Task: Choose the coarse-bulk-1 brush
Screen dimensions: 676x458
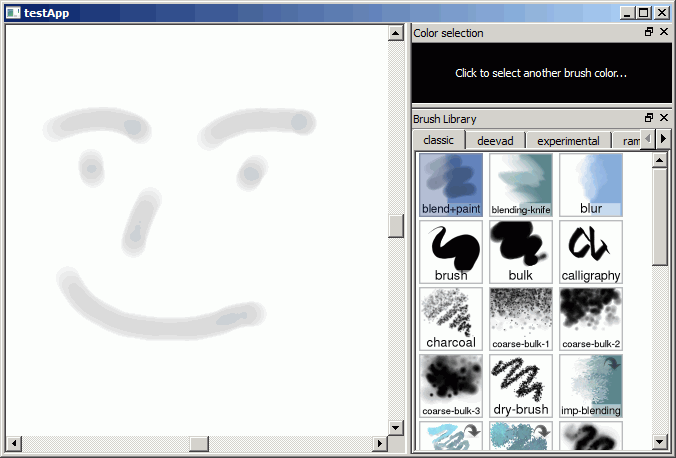Action: click(x=521, y=319)
